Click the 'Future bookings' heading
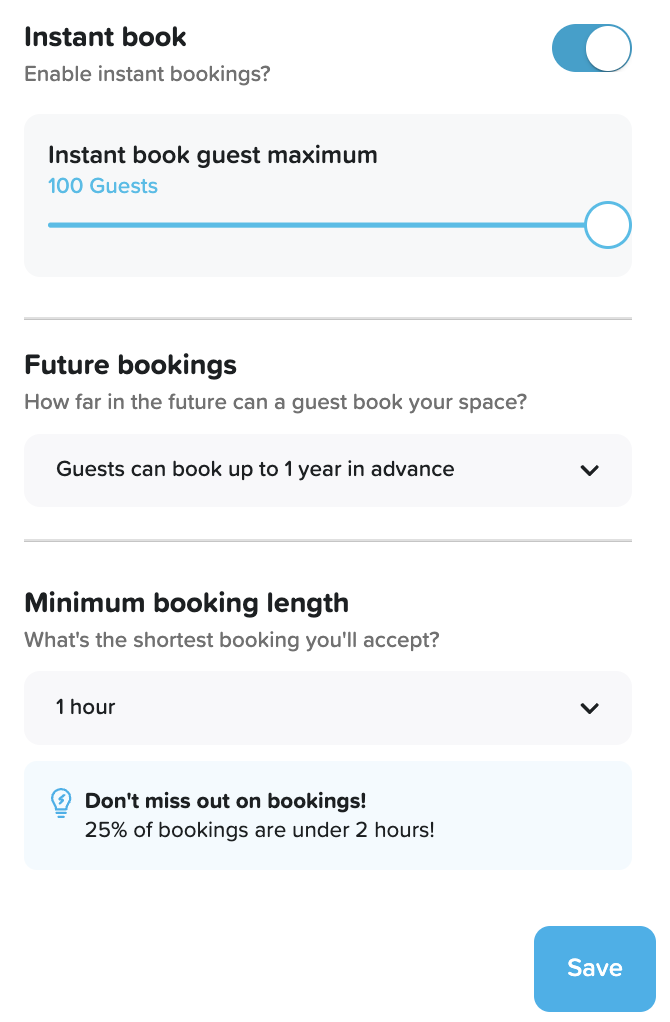The width and height of the screenshot is (670, 1022). [x=130, y=364]
